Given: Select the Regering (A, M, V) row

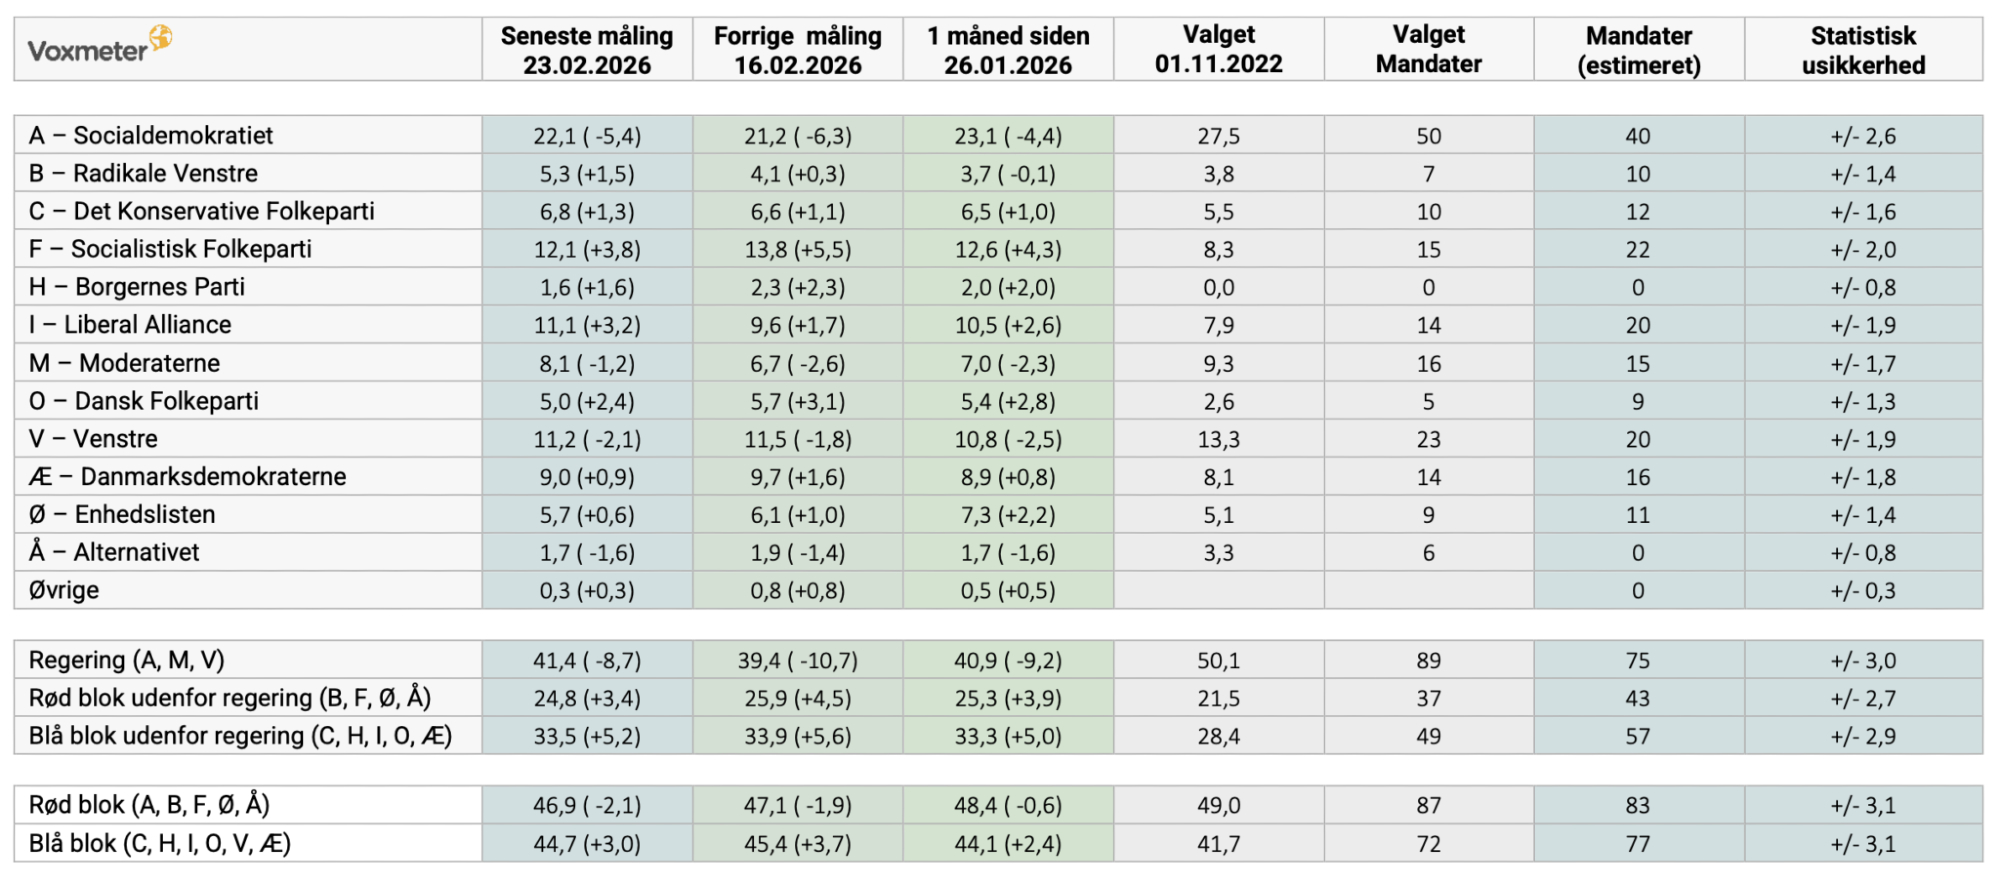Looking at the screenshot, I should (127, 660).
